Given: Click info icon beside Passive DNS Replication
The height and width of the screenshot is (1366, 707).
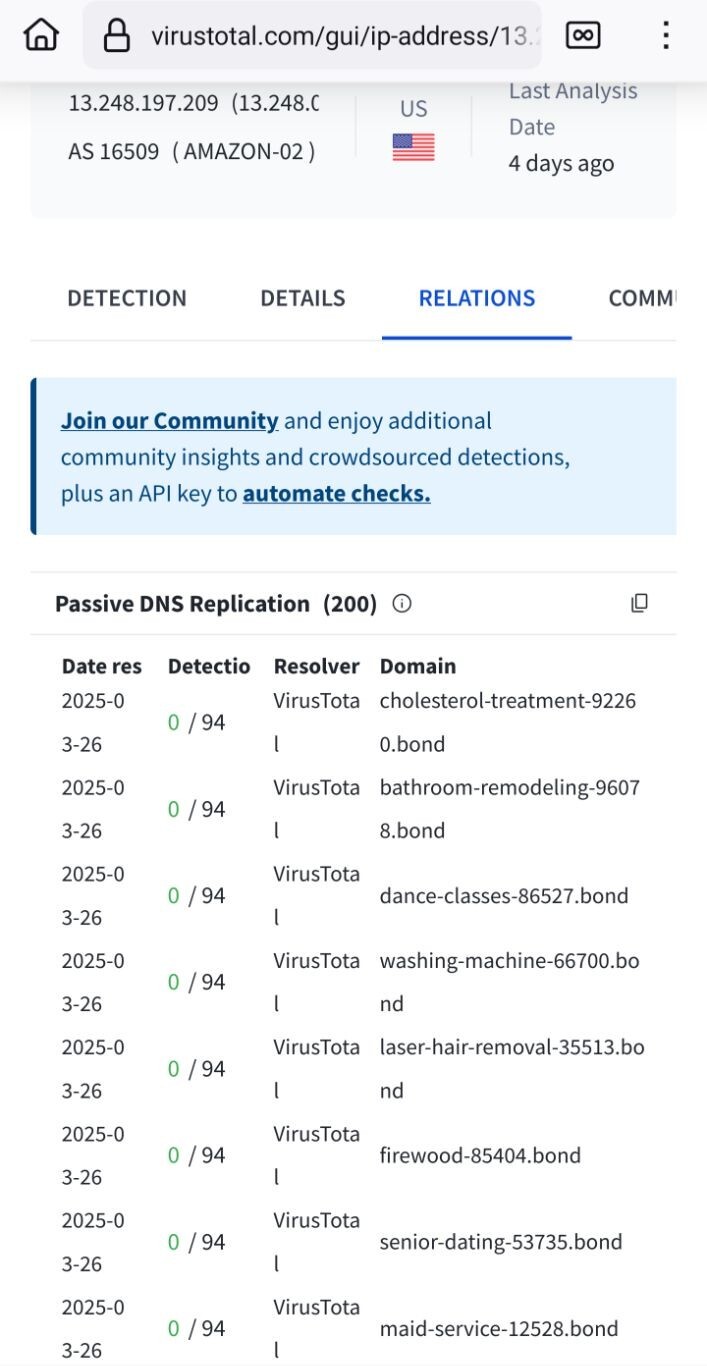Looking at the screenshot, I should tap(402, 603).
